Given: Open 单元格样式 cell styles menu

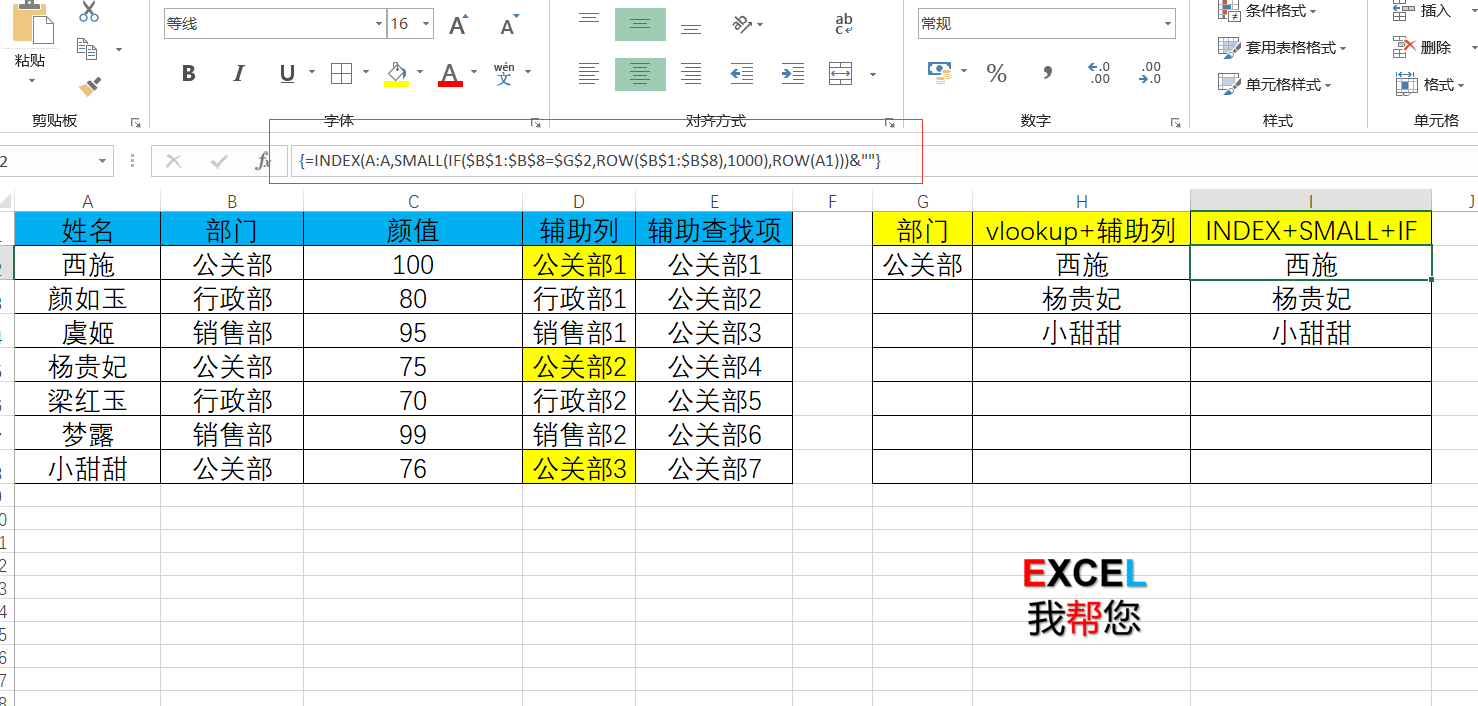Looking at the screenshot, I should pos(1275,84).
